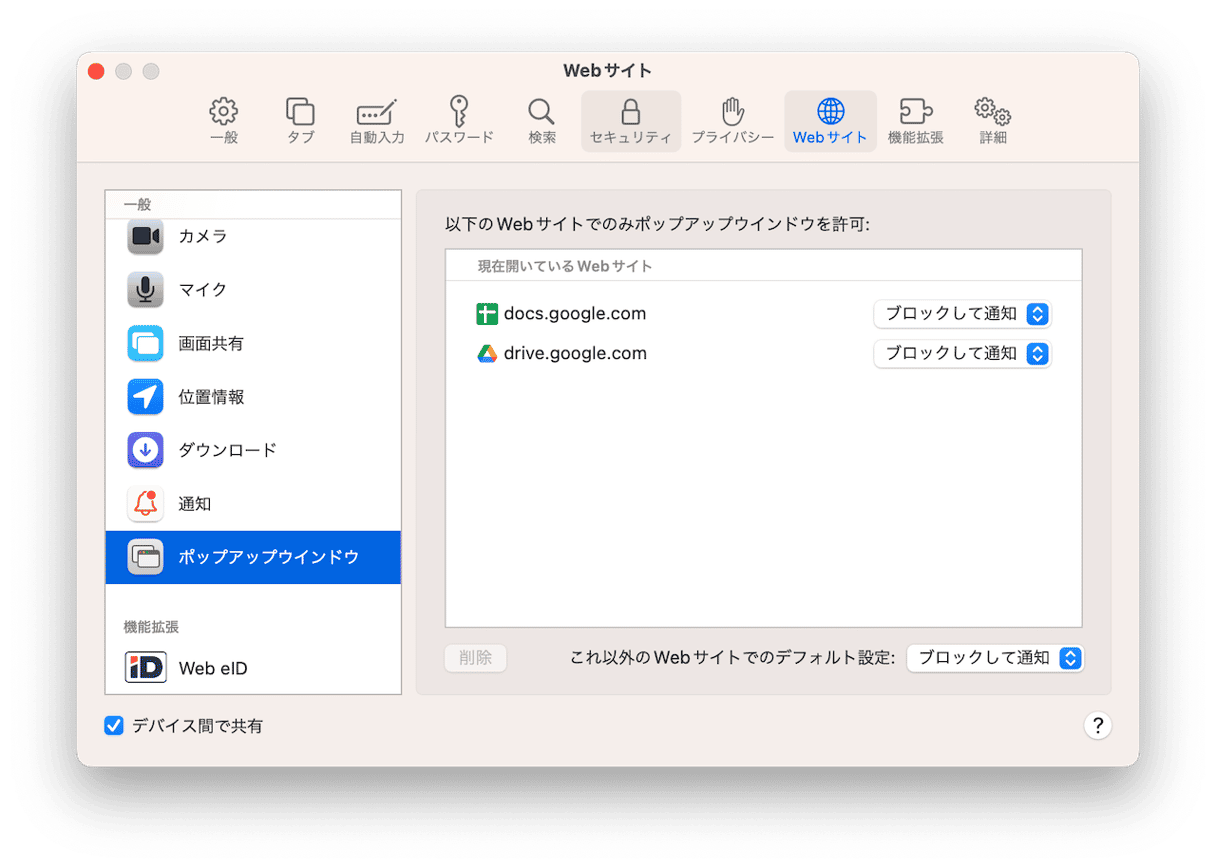The height and width of the screenshot is (868, 1216).
Task: Open the 自動入力 (AutoFill) pane
Action: (x=377, y=121)
